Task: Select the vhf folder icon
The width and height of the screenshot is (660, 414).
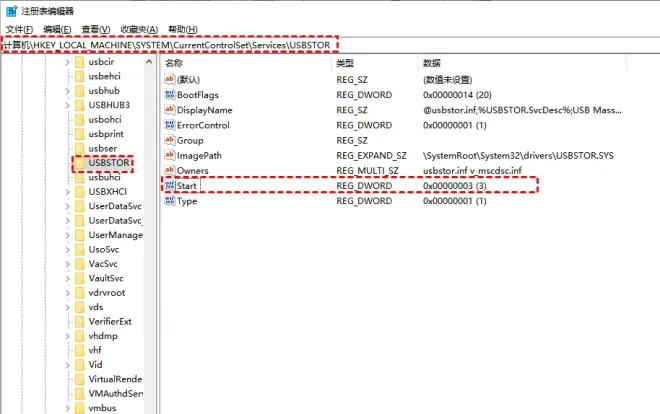Action: (80, 350)
